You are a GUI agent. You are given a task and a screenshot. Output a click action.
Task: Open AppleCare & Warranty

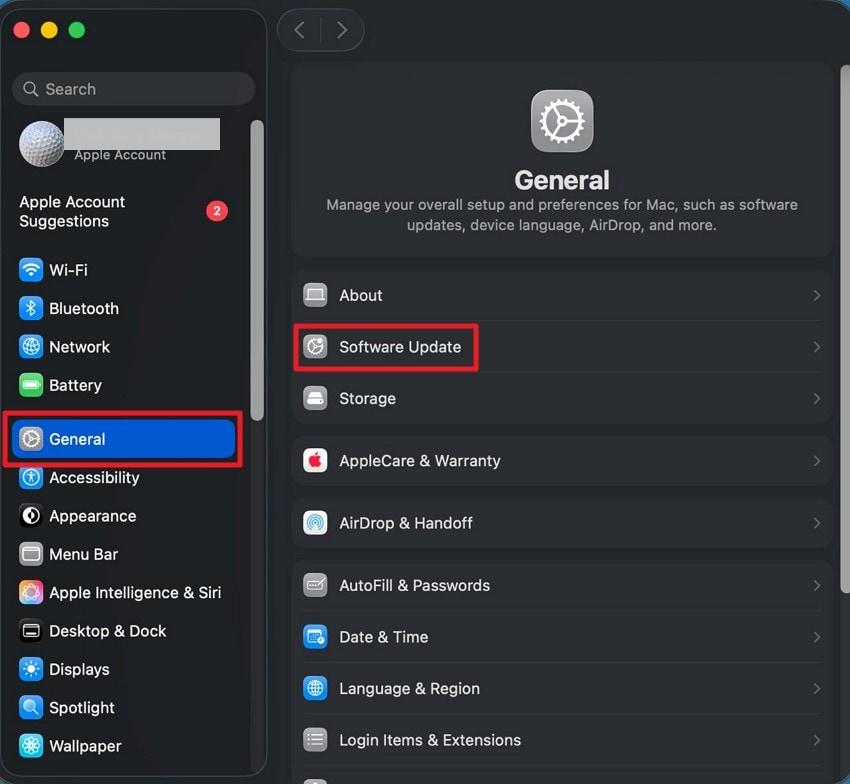pyautogui.click(x=560, y=461)
